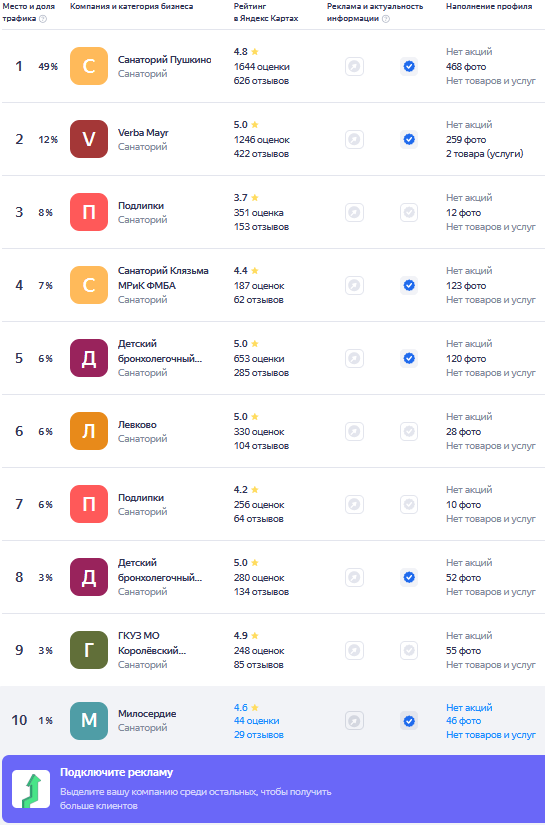Screen dimensions: 545x825
Task: Click the Левково 'Л' avatar icon
Action: [x=89, y=431]
